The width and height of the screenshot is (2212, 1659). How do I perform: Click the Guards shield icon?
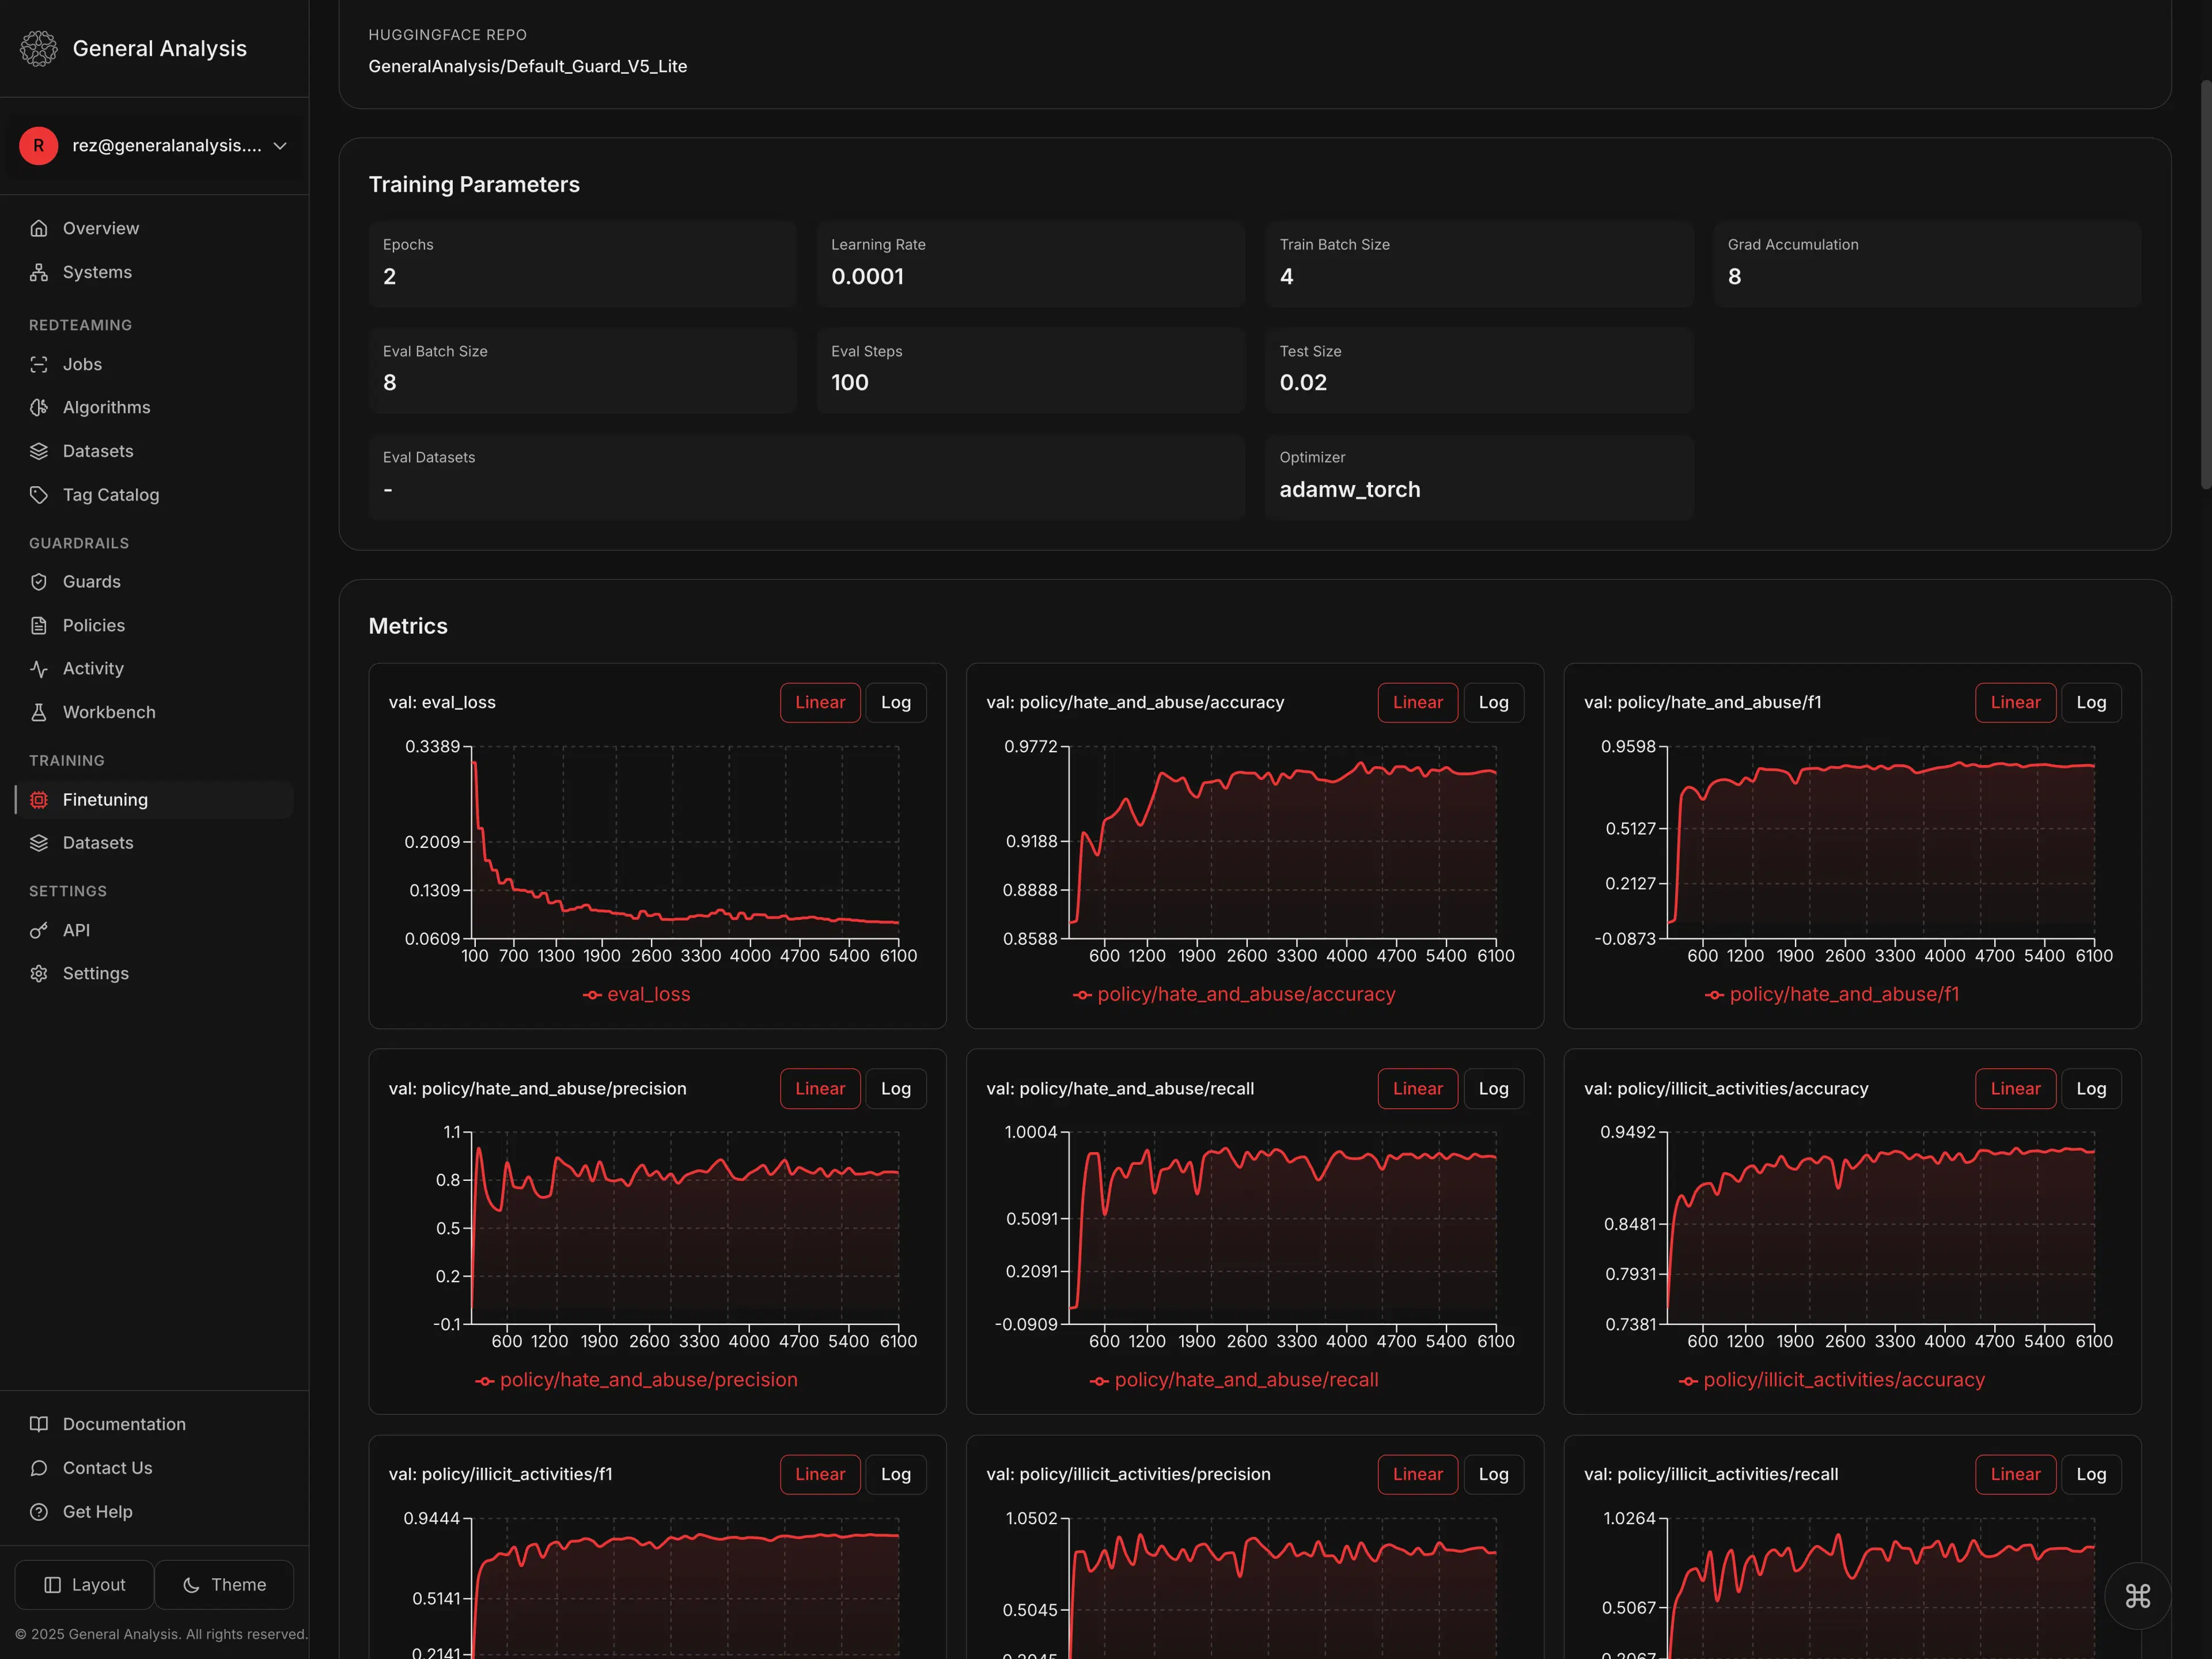click(39, 582)
